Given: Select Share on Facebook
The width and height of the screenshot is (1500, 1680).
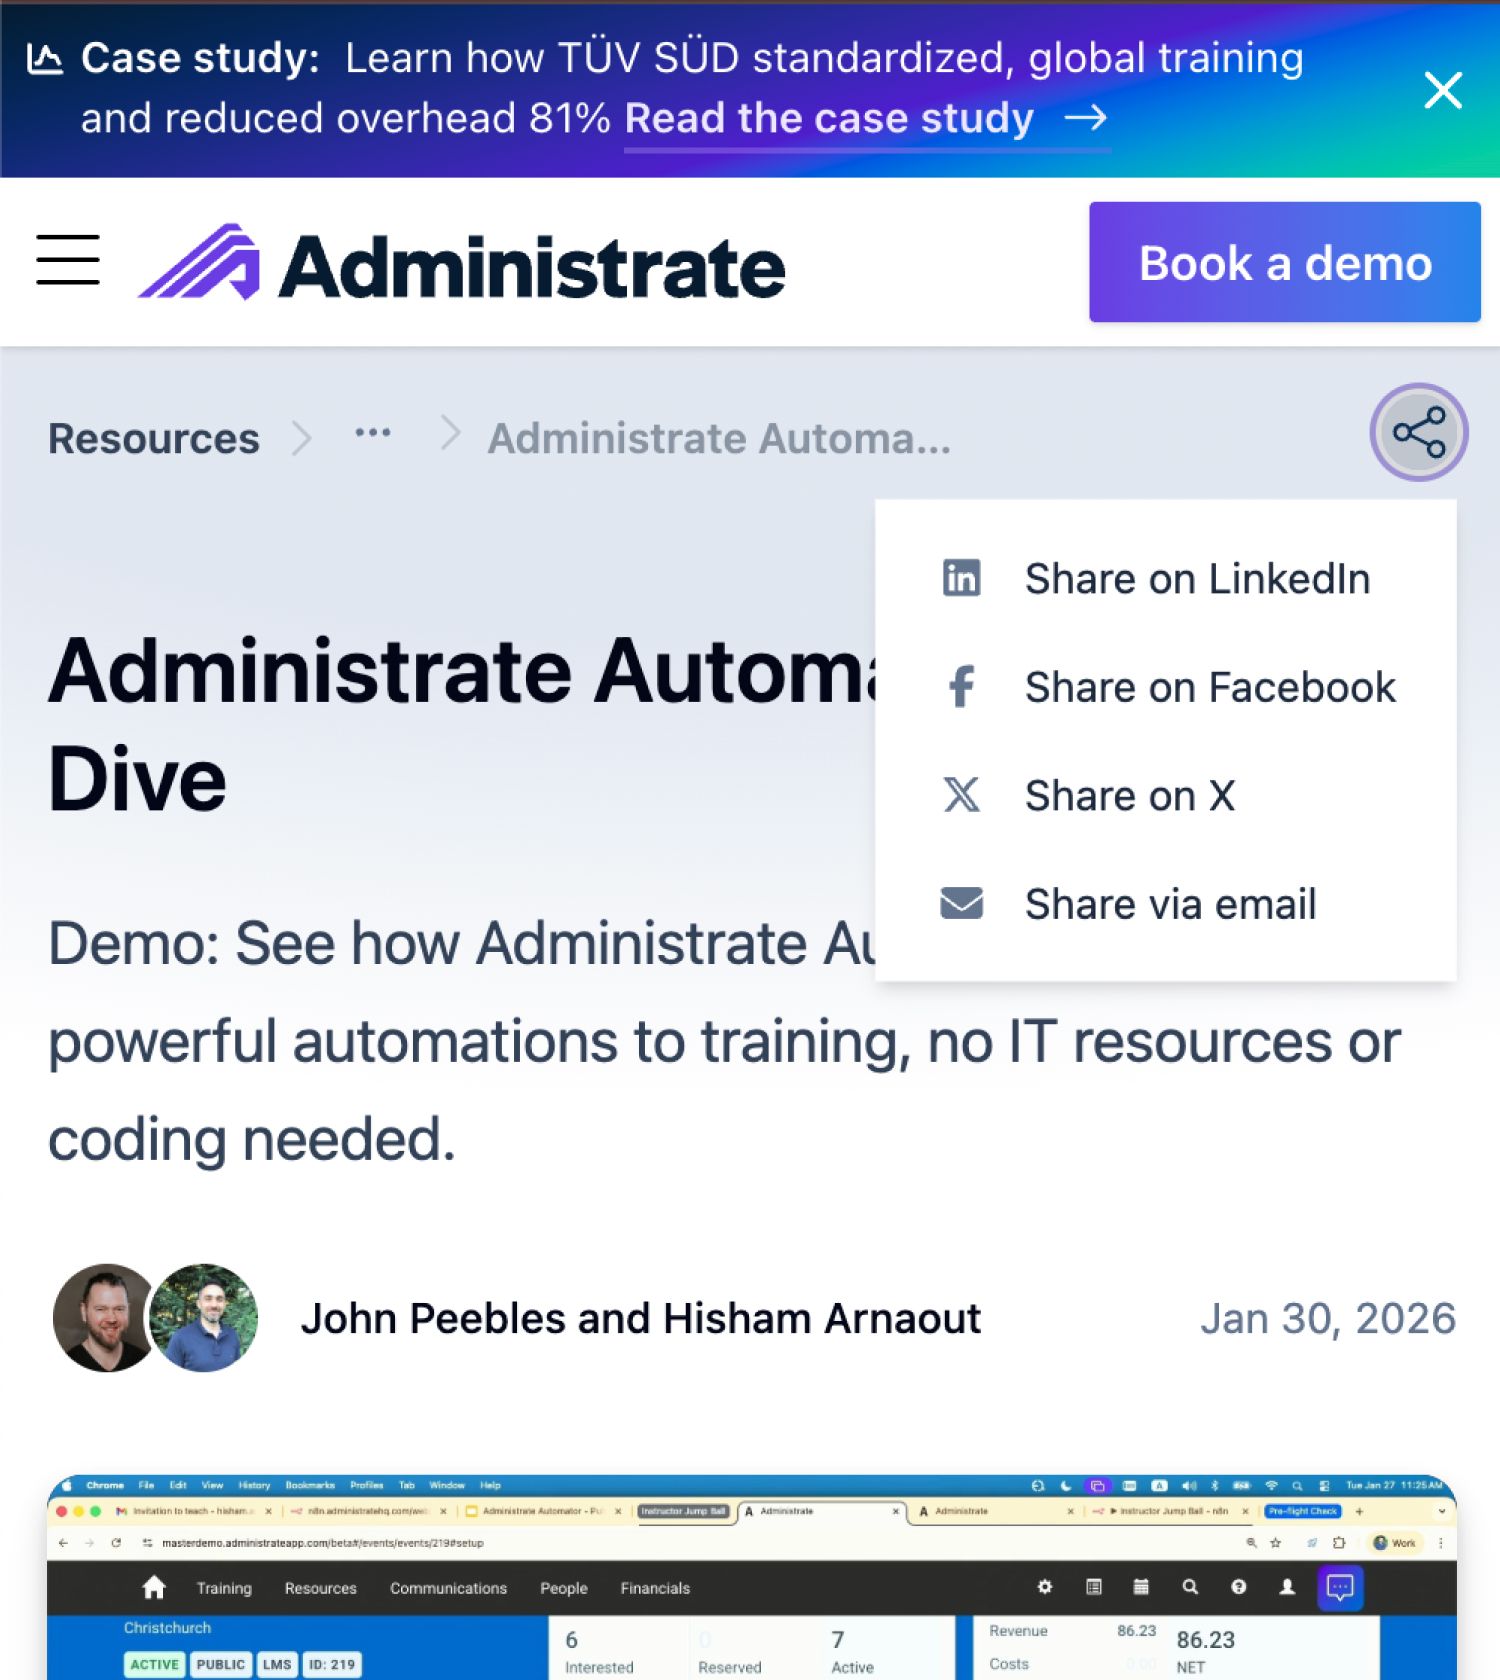Looking at the screenshot, I should coord(1165,687).
